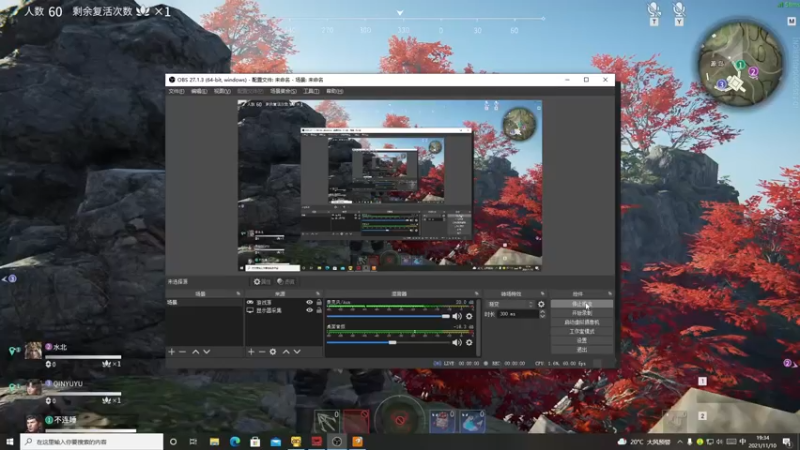Open the Windows Start menu
This screenshot has width=800, height=450.
click(10, 441)
